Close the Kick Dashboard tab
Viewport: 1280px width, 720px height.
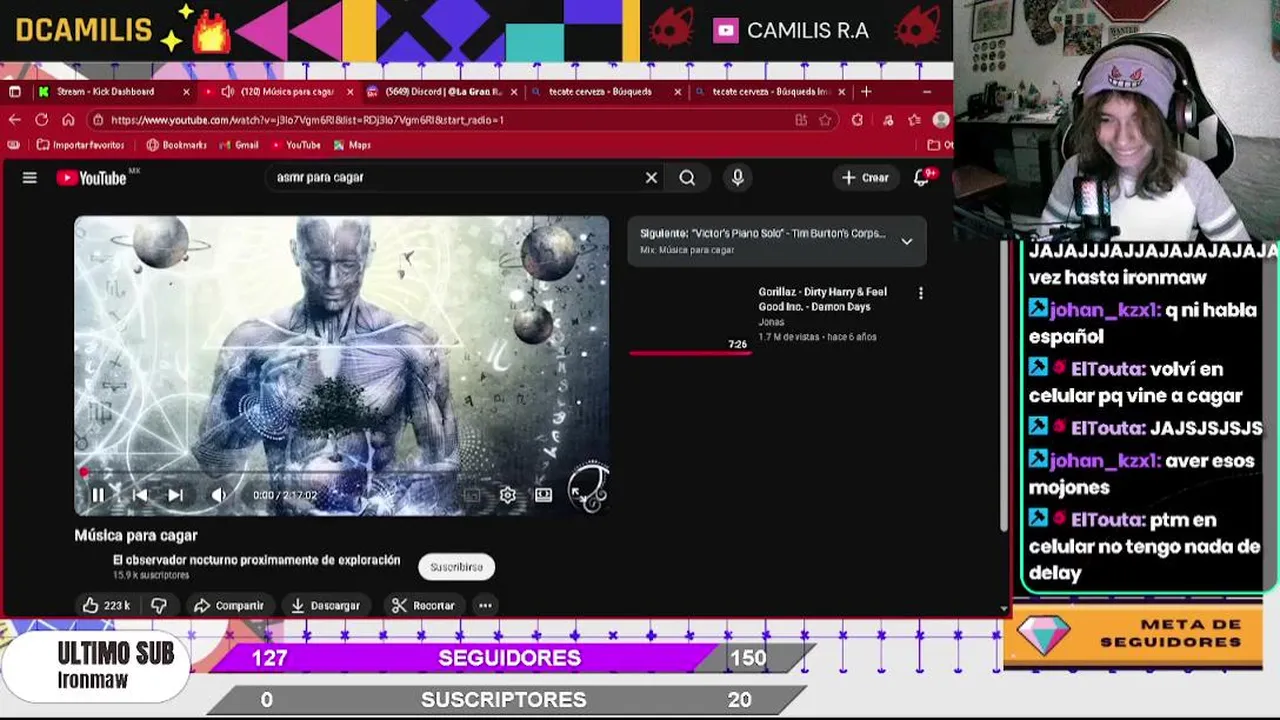point(186,91)
